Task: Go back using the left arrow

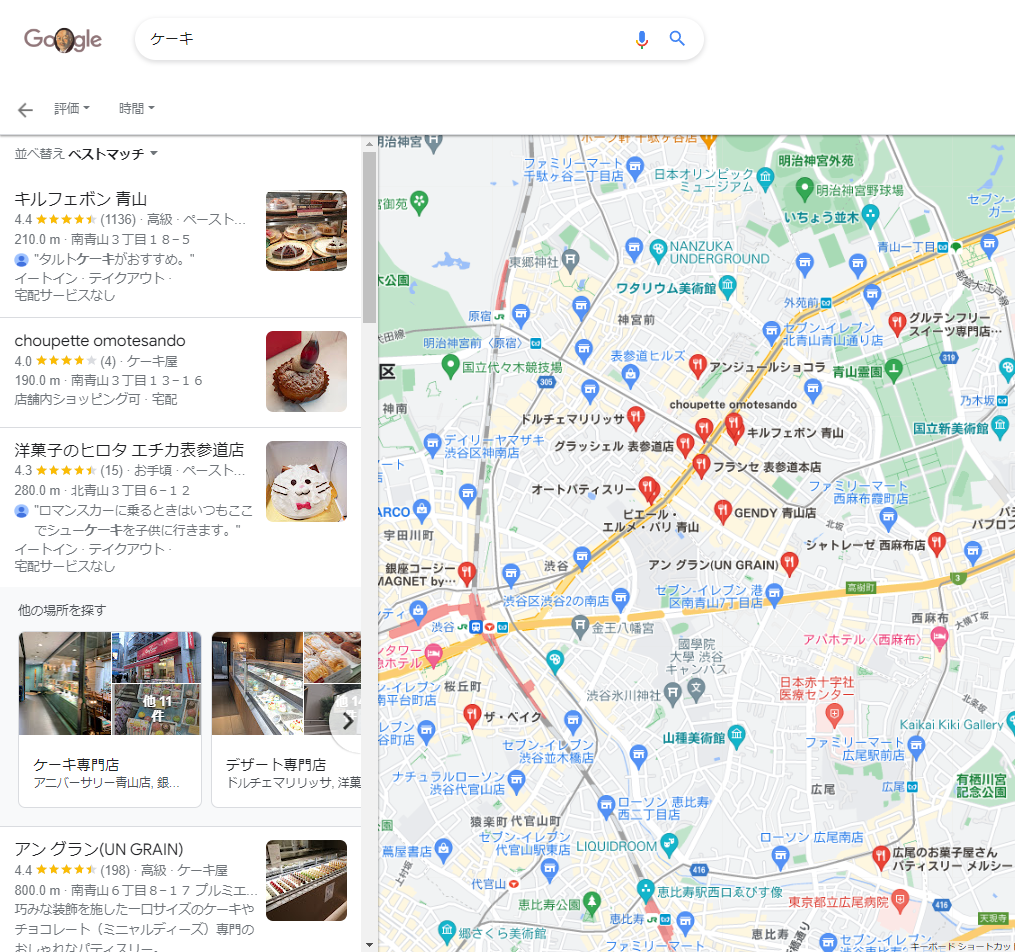Action: click(25, 109)
